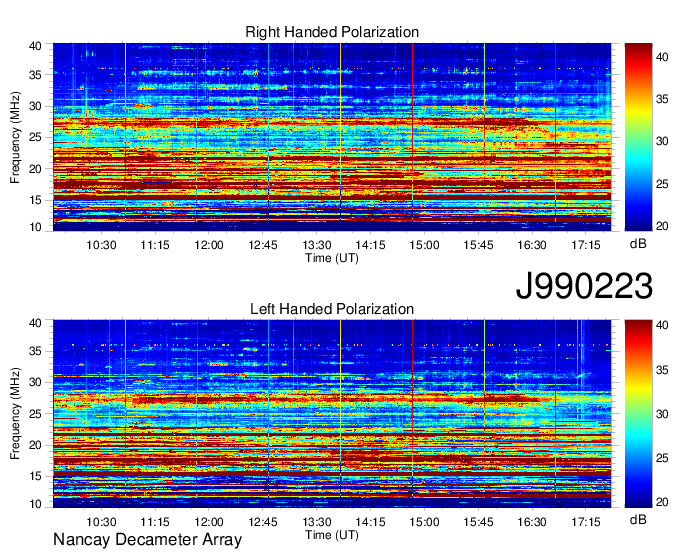
Task: Click 25 dB value on right-handed color bar
Action: [662, 184]
